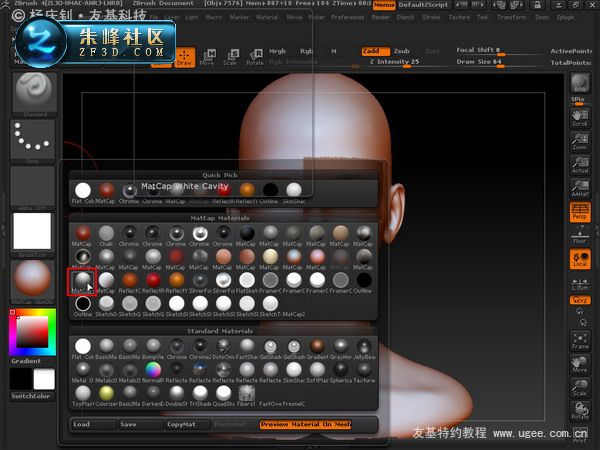This screenshot has height=450, width=600.
Task: Toggle the Xyz rotation mode
Action: coord(580,300)
